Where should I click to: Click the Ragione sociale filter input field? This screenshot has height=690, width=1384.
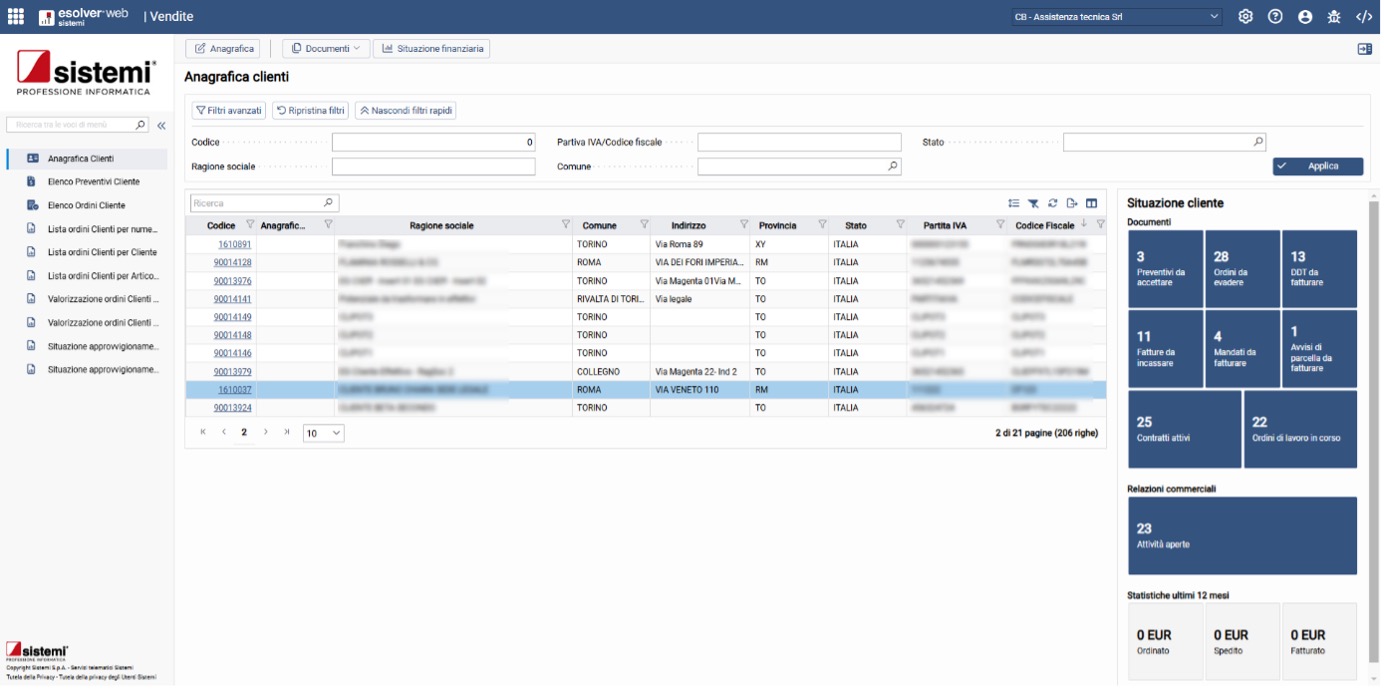pyautogui.click(x=433, y=166)
